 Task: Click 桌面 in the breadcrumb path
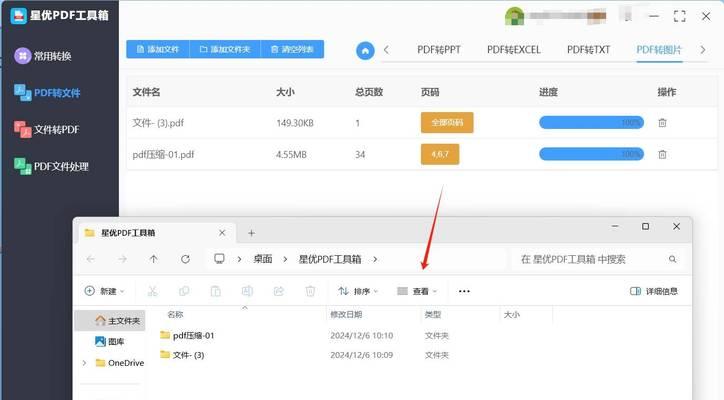click(x=263, y=259)
